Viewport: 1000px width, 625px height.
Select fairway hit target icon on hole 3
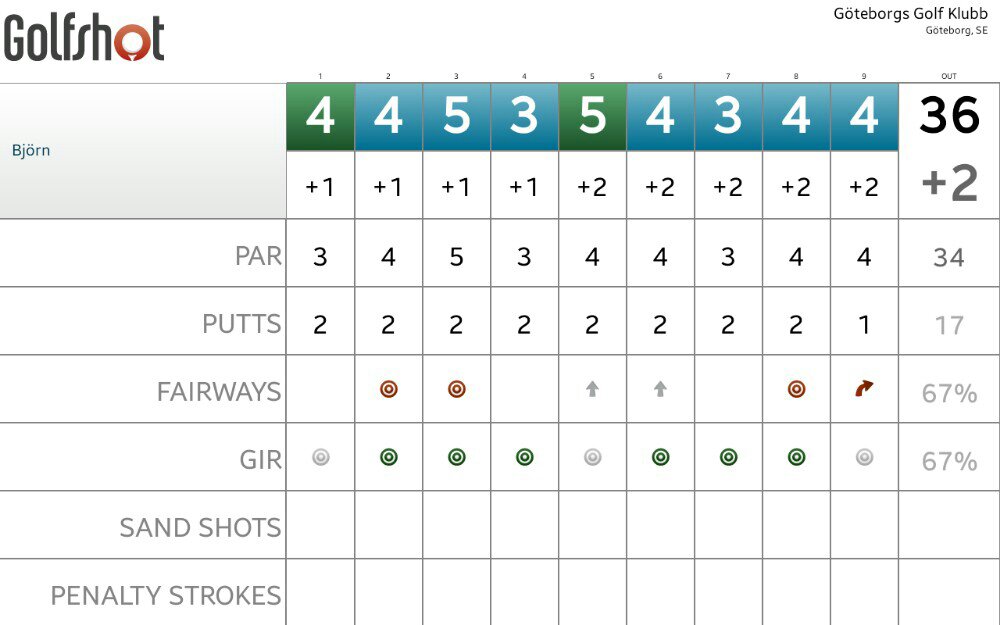coord(457,389)
